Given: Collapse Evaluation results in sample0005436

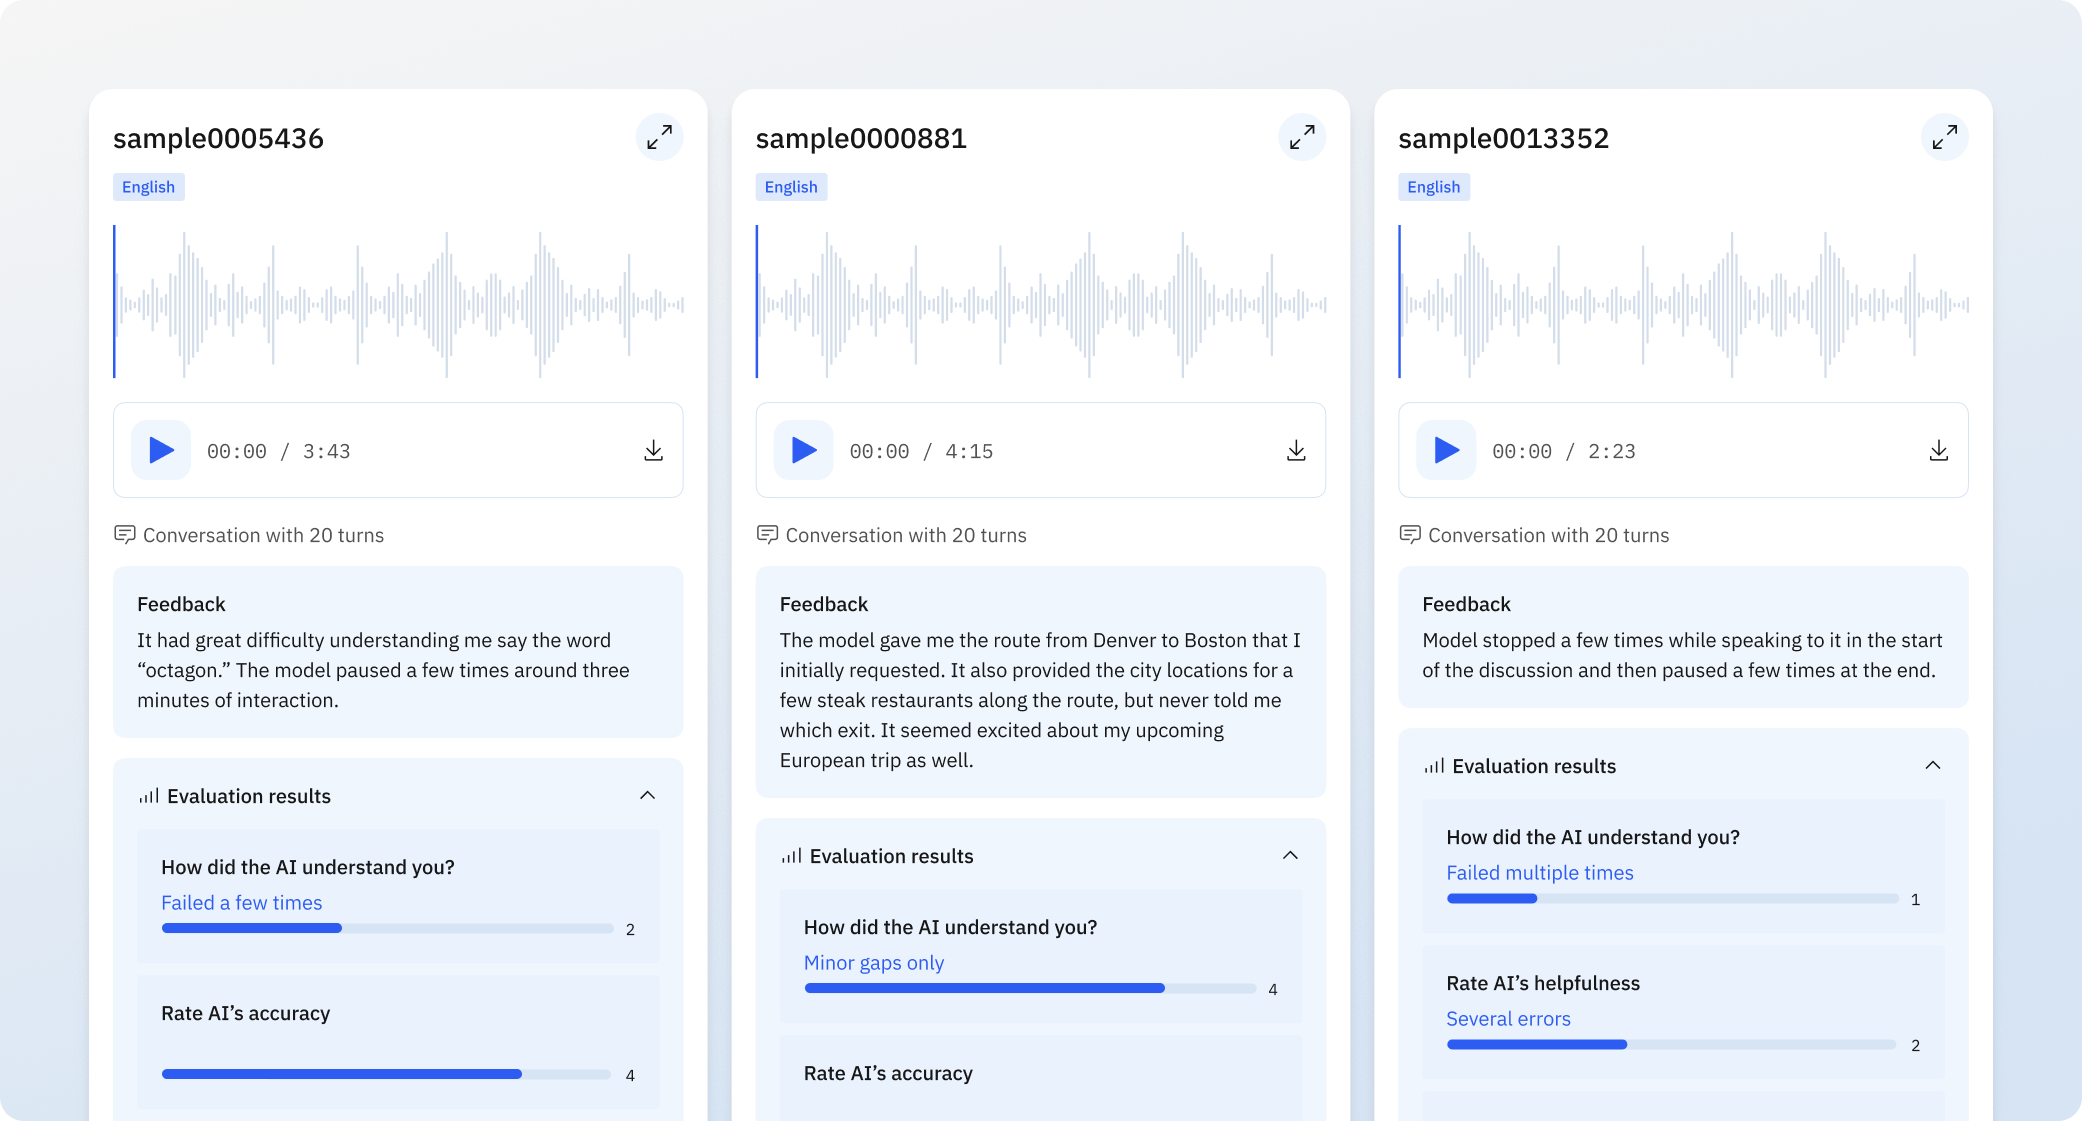Looking at the screenshot, I should pyautogui.click(x=647, y=796).
